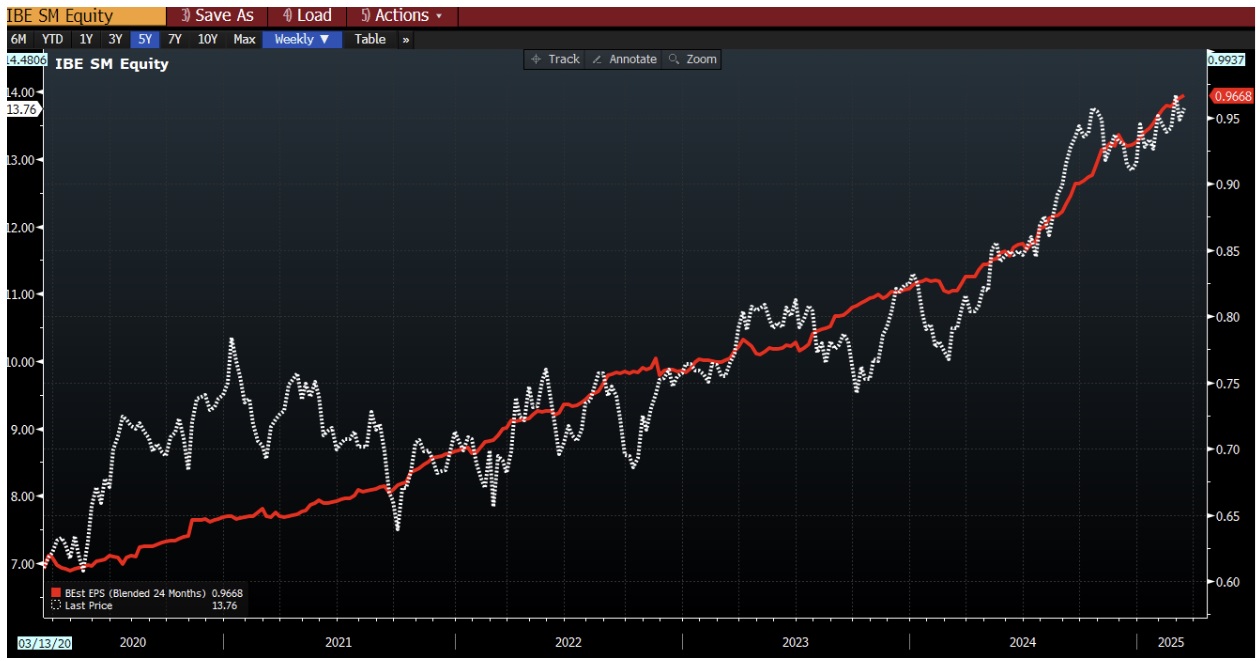Select the 10Y range tab

[208, 39]
